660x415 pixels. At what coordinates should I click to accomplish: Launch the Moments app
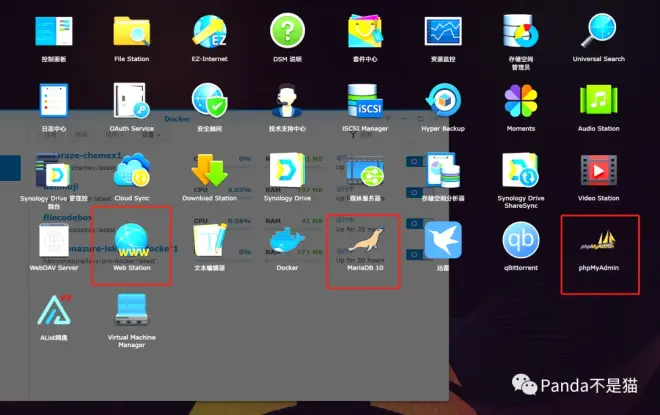pos(521,101)
